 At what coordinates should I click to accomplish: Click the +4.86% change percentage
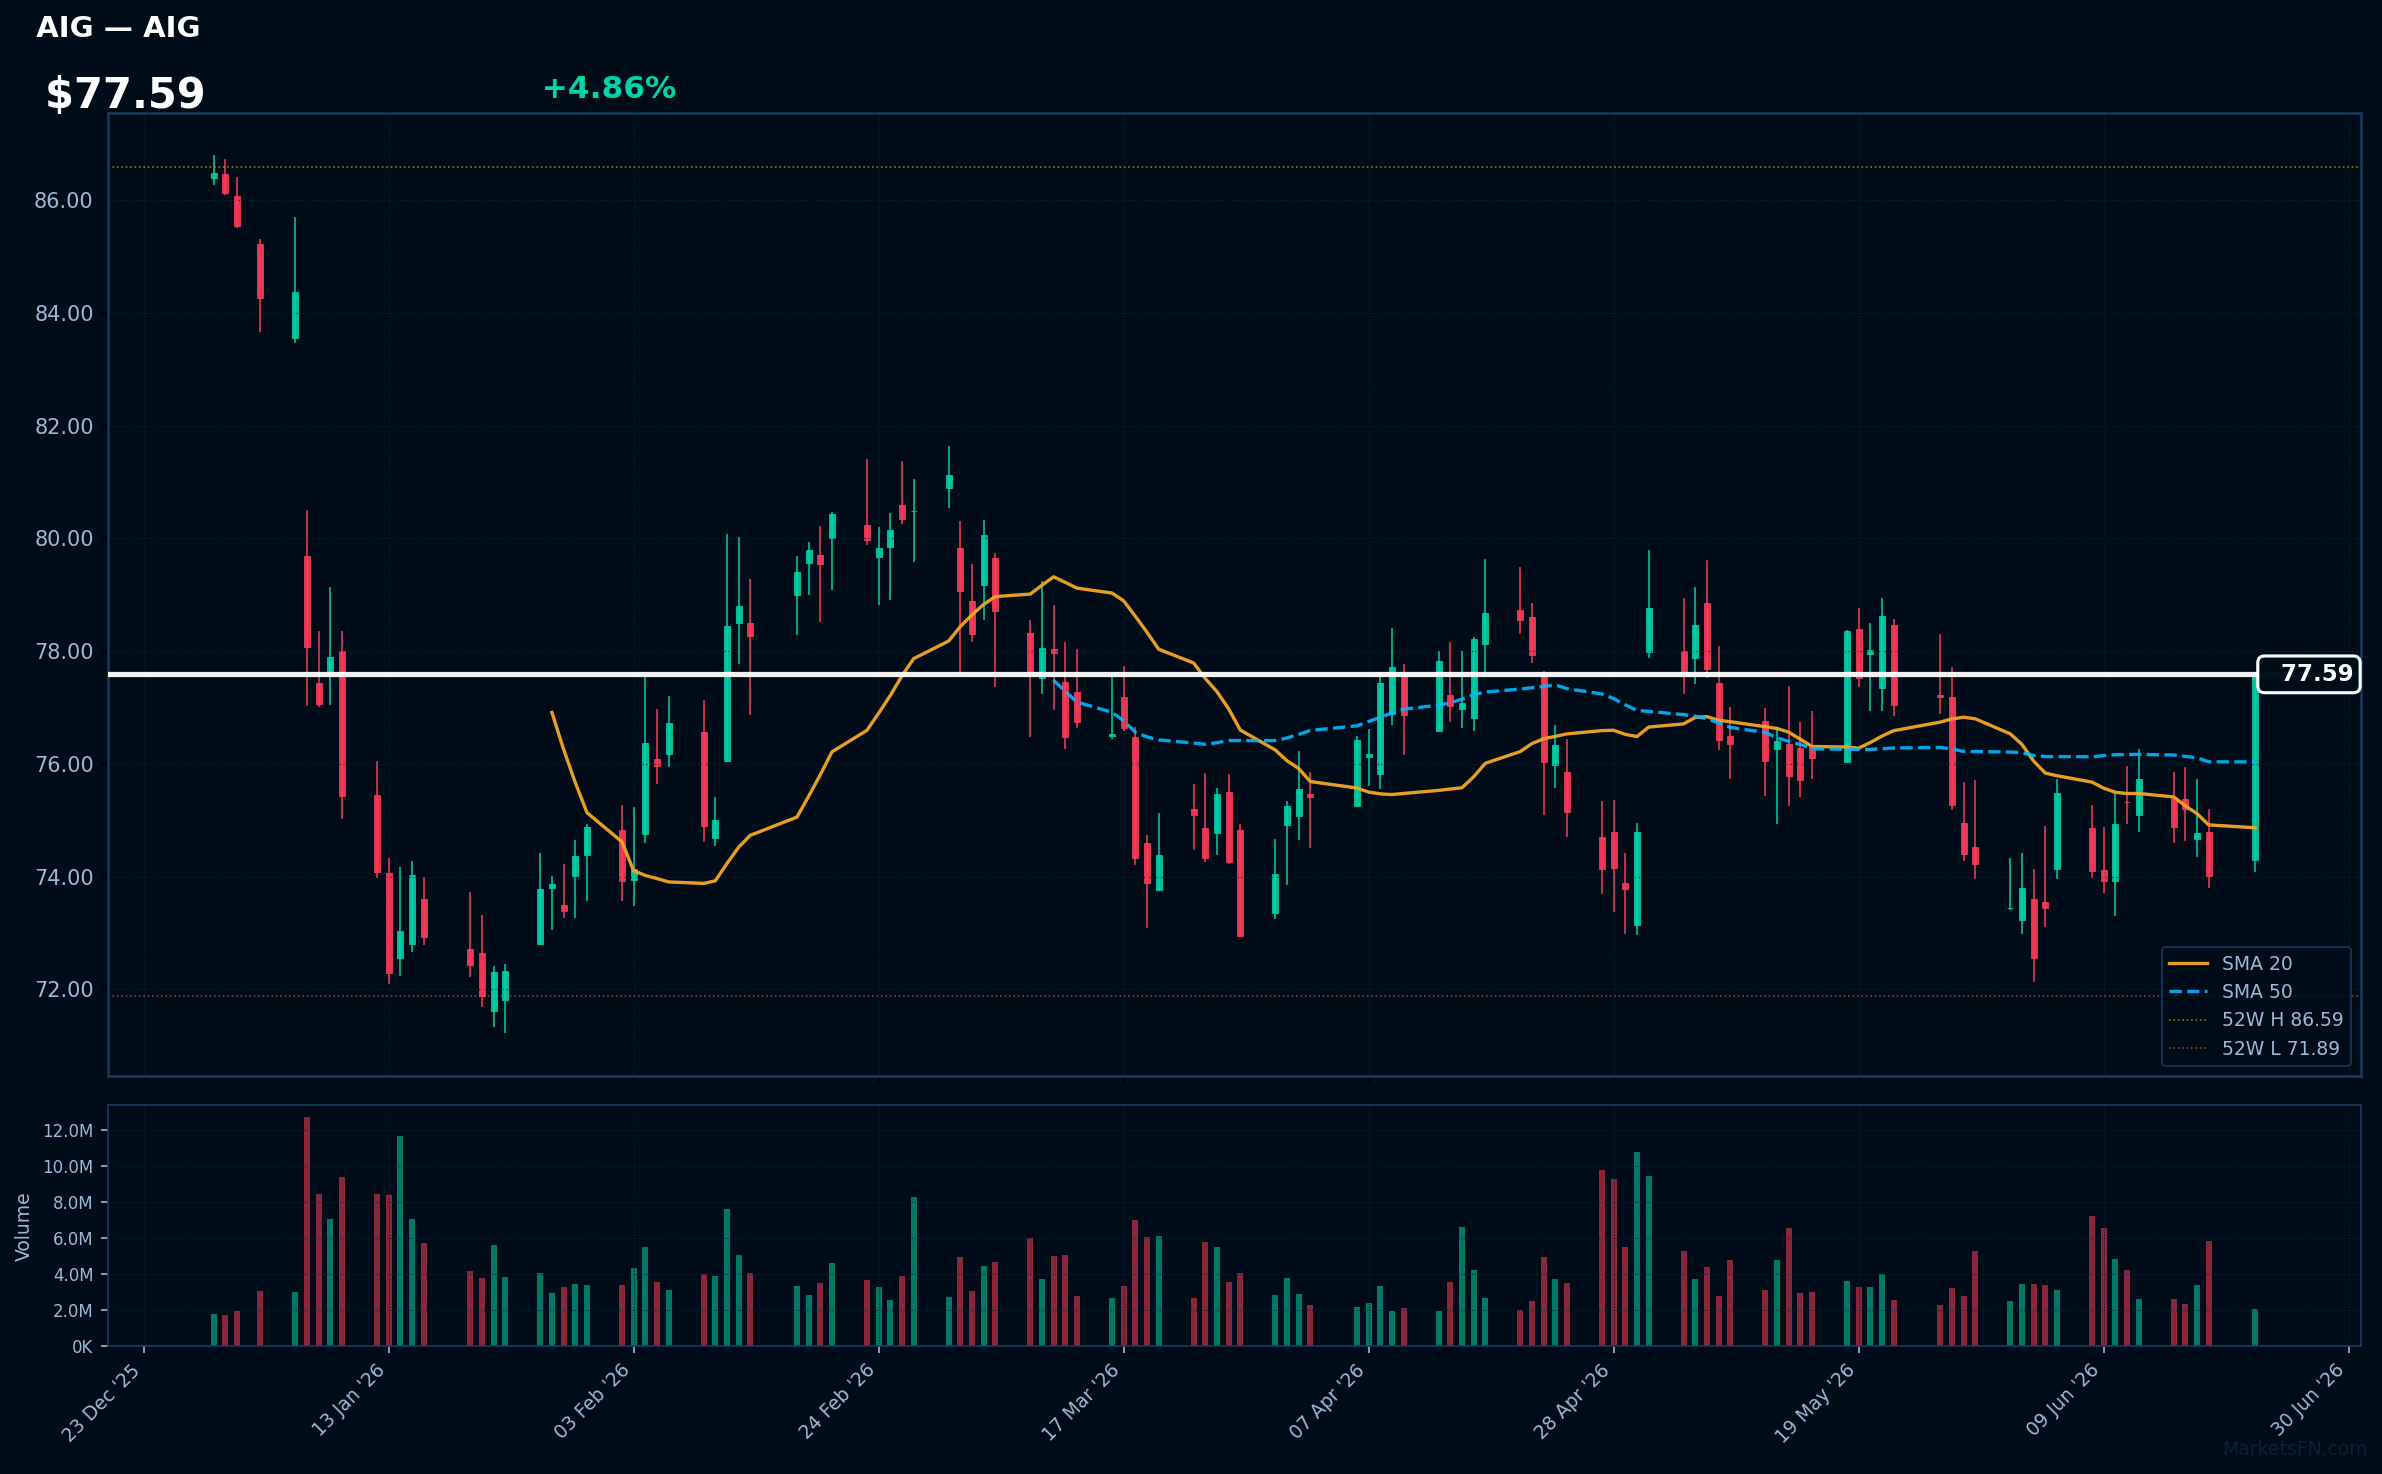coord(609,89)
